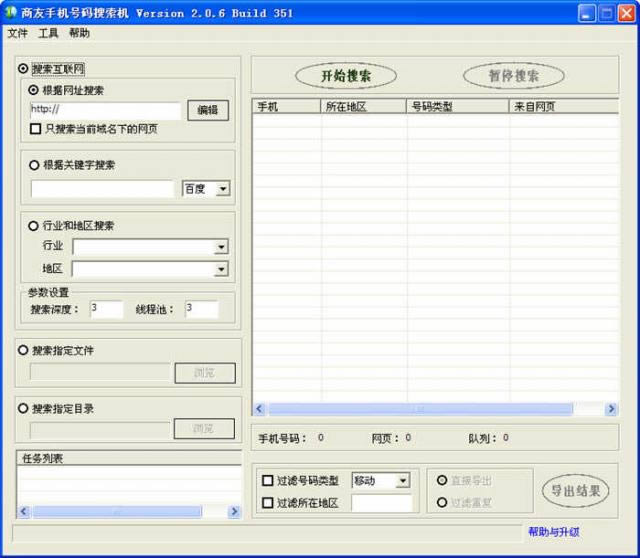Sort by the 来自网页 column header

(564, 107)
